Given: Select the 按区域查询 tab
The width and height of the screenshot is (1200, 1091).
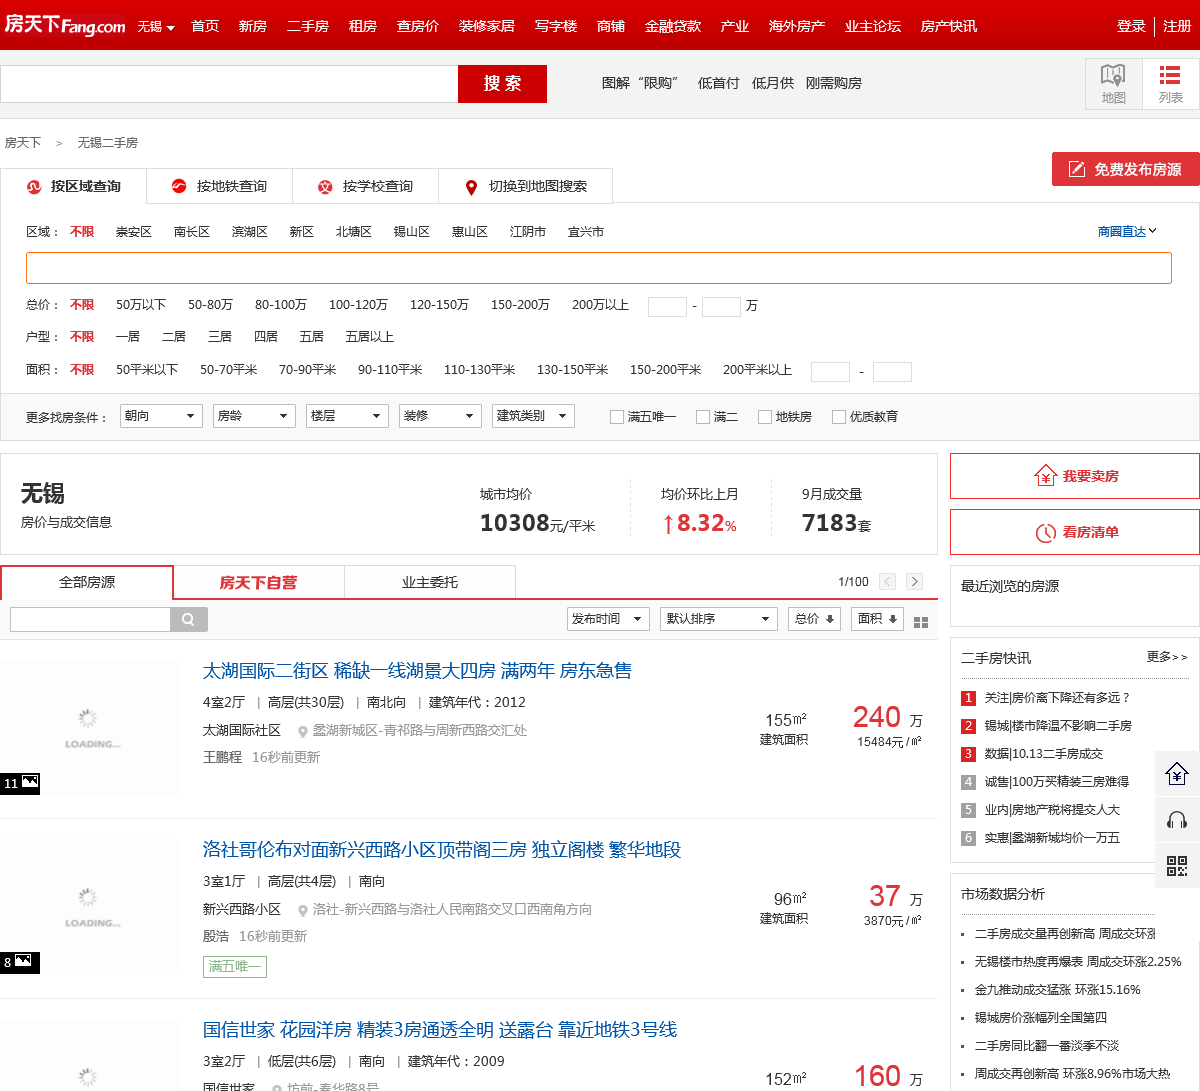Looking at the screenshot, I should (73, 186).
